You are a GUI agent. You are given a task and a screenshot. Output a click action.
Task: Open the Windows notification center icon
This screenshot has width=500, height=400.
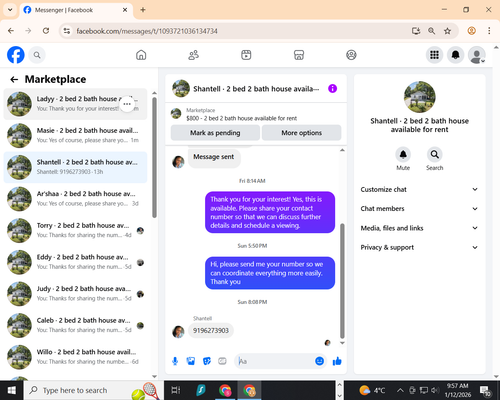[x=485, y=390]
